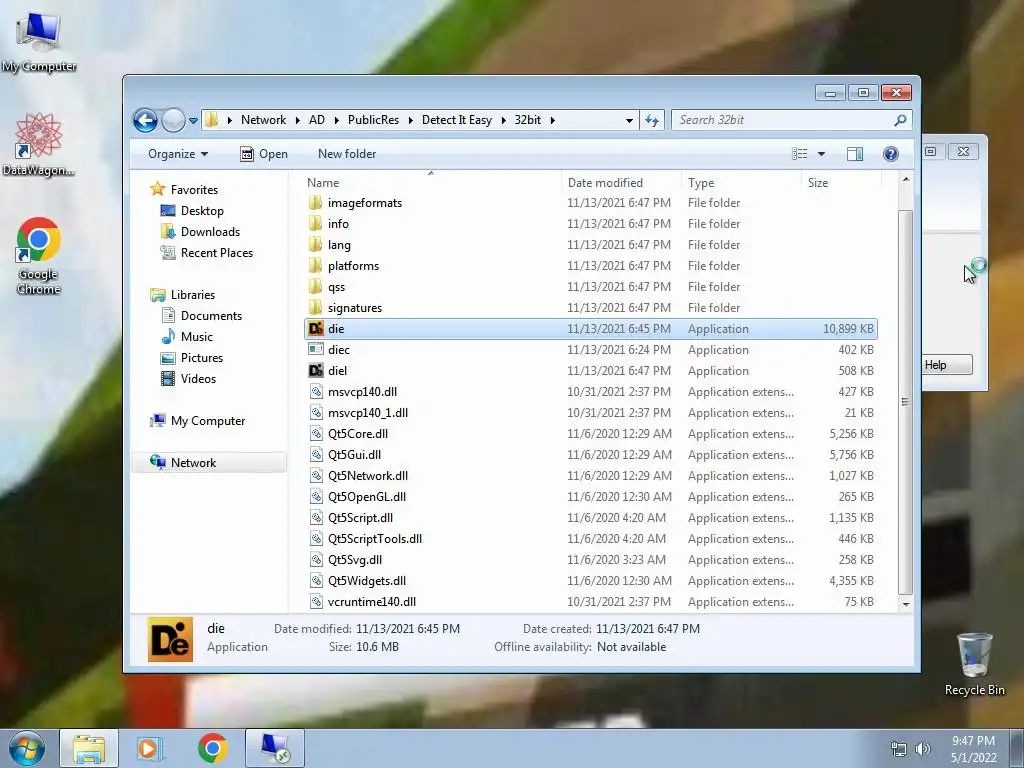Image resolution: width=1024 pixels, height=768 pixels.
Task: Navigate to Detect It Easy breadcrumb
Action: pyautogui.click(x=456, y=120)
